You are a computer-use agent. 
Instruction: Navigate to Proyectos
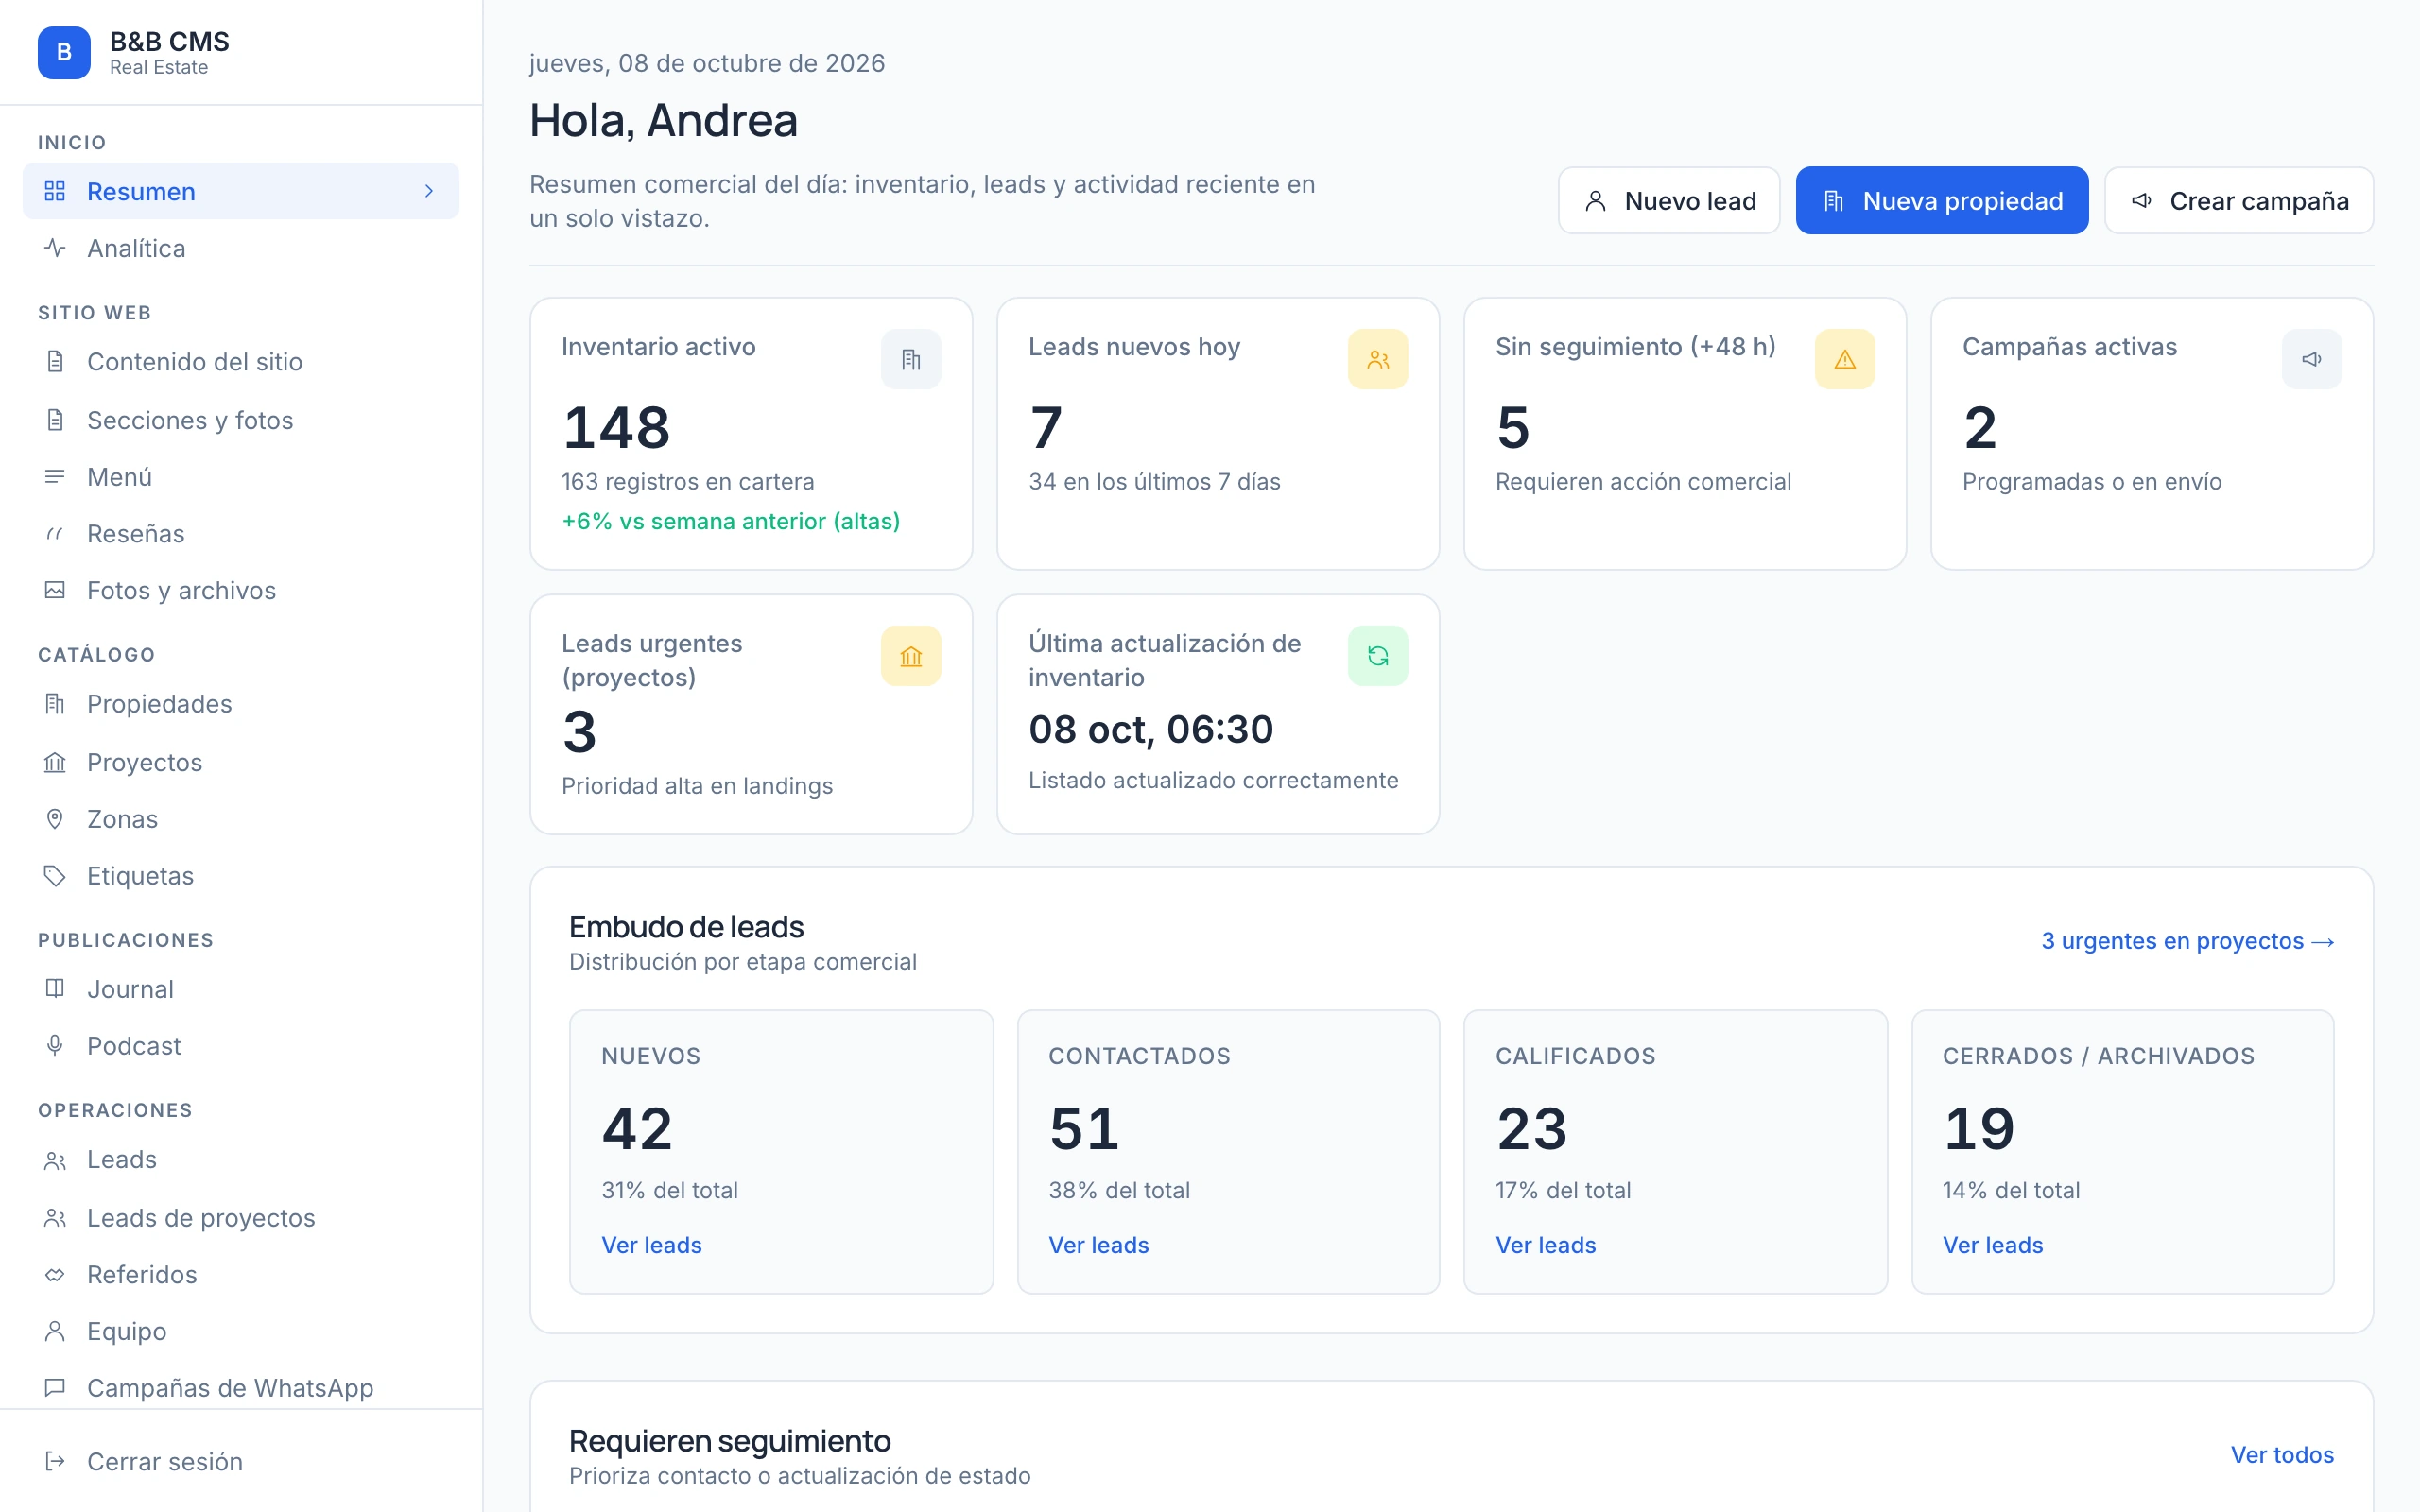[241, 762]
